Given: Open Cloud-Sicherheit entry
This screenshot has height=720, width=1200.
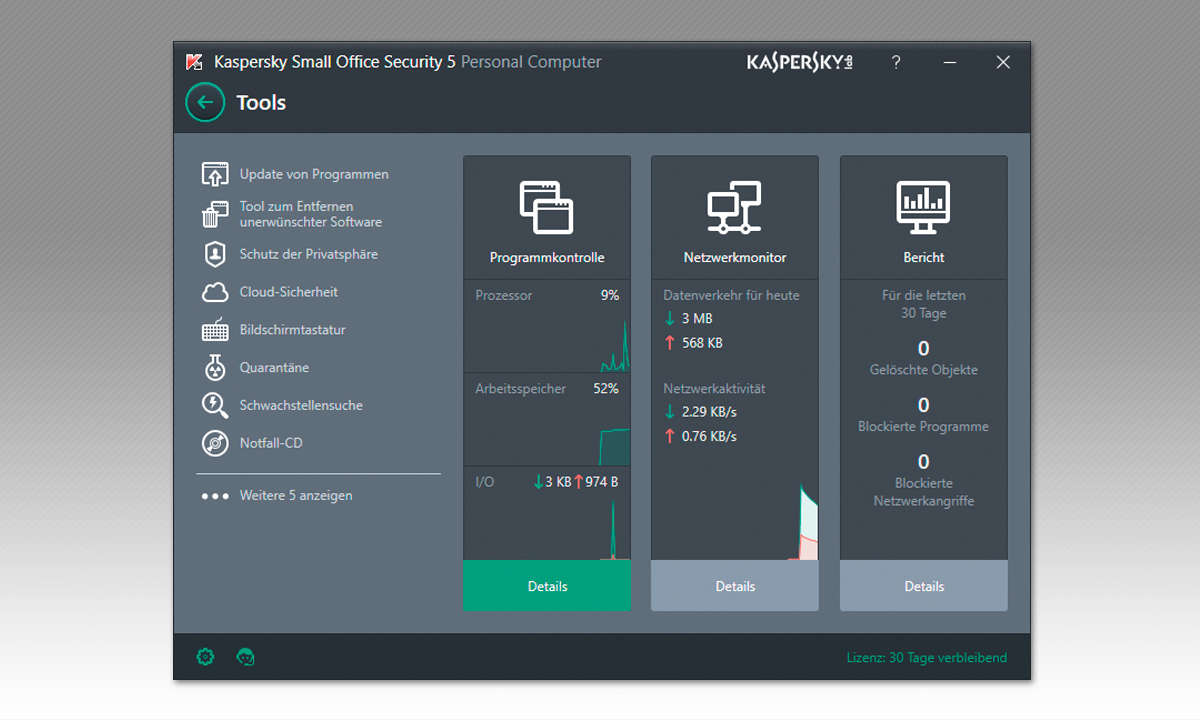Looking at the screenshot, I should point(289,292).
